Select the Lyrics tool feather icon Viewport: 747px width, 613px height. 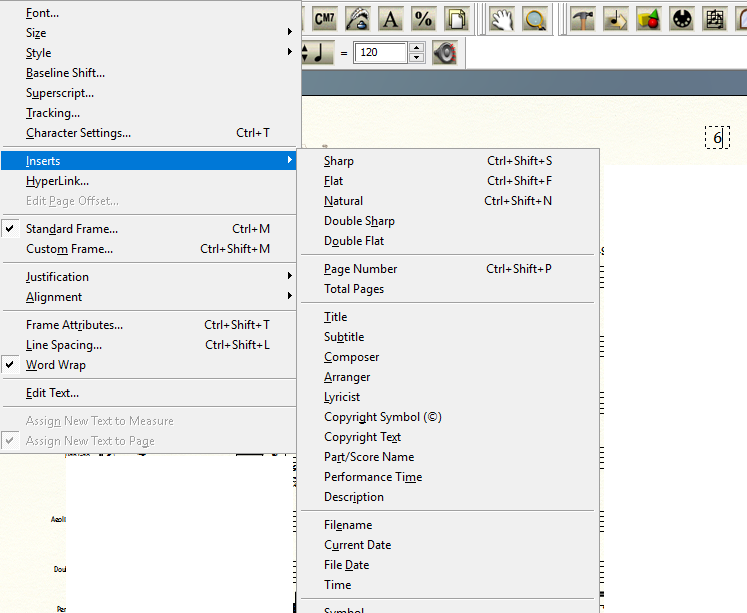[358, 18]
